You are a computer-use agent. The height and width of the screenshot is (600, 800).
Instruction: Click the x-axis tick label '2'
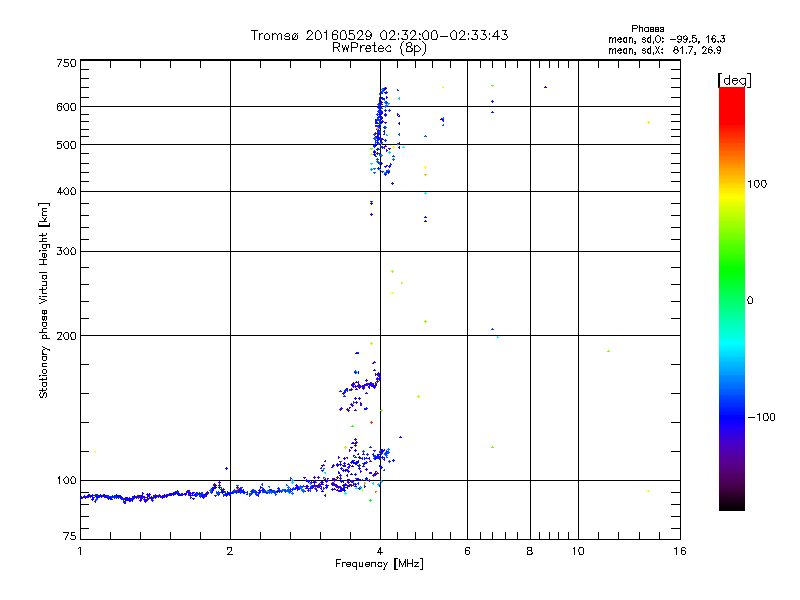coord(230,551)
